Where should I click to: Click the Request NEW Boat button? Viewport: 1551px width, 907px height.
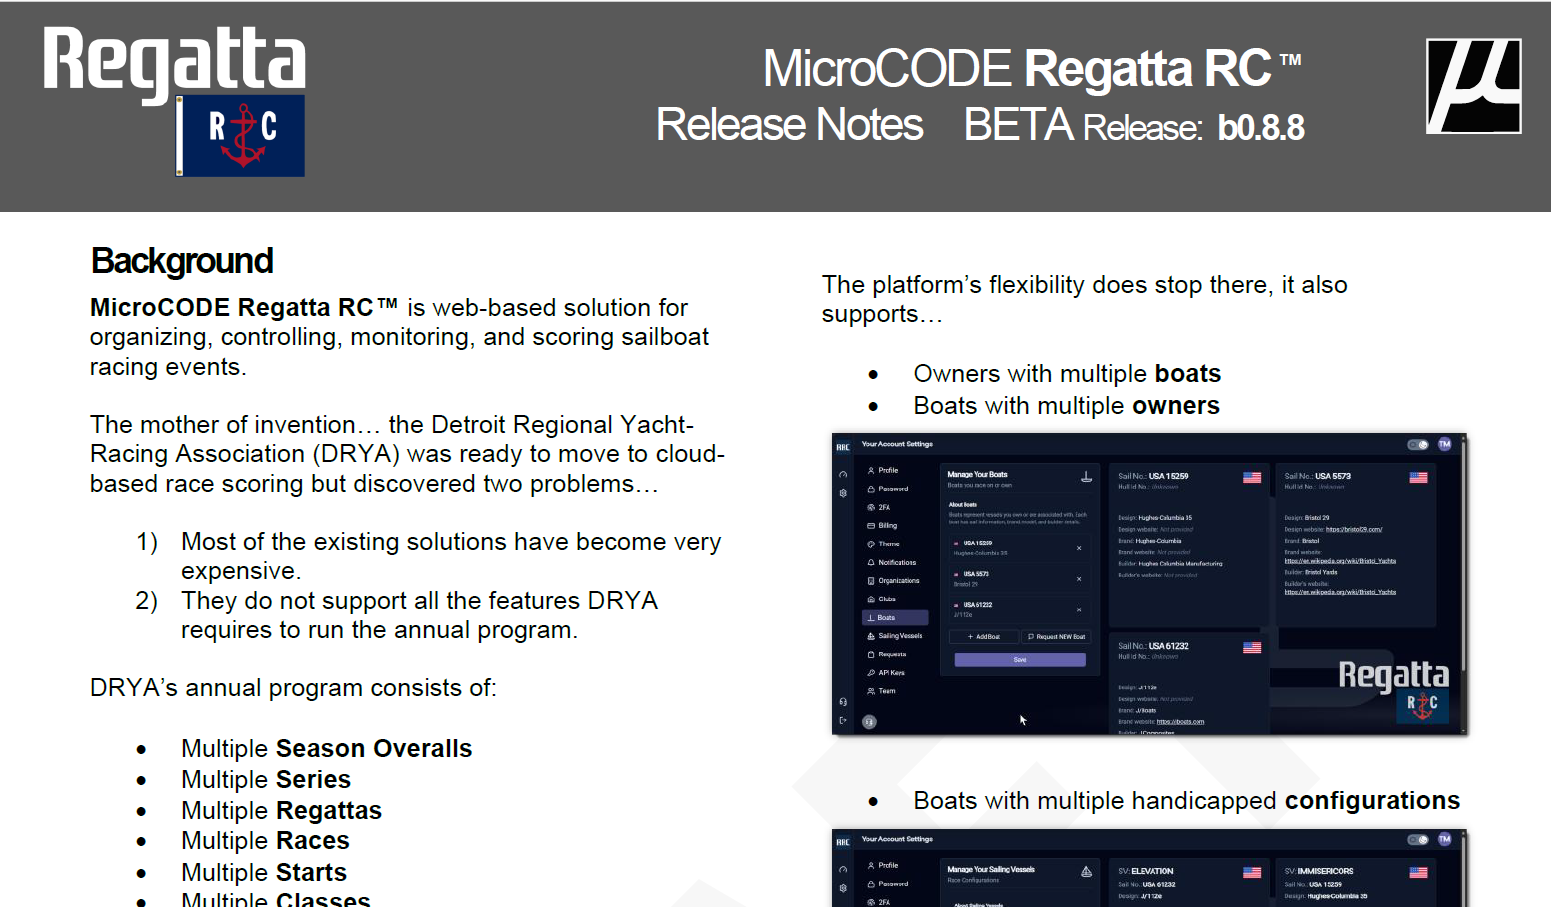coord(1056,637)
